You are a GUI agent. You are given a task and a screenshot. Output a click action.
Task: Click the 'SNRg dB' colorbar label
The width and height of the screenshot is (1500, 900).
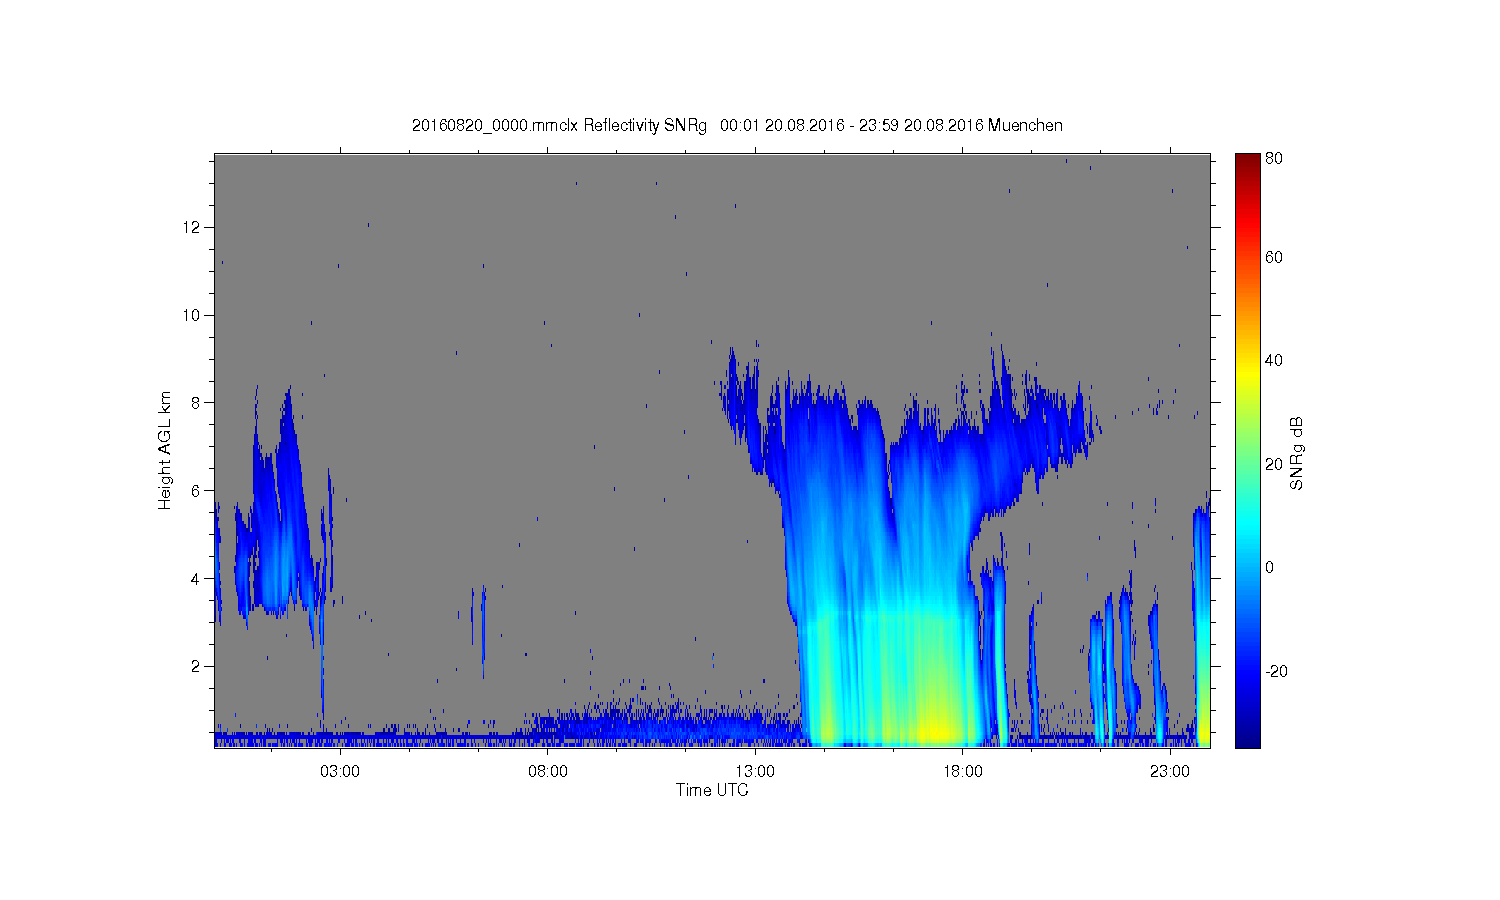1297,453
